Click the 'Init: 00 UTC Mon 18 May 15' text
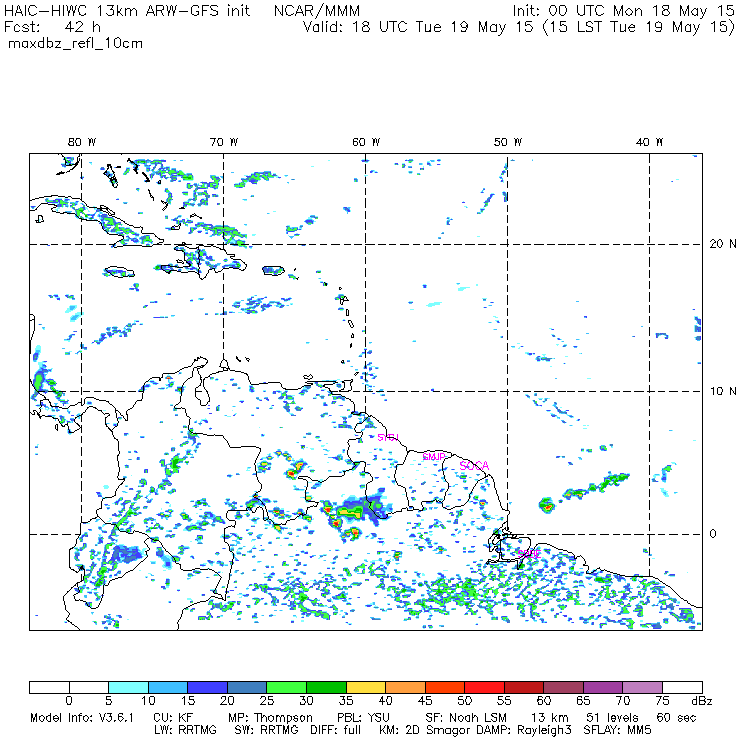This screenshot has width=740, height=740. click(x=623, y=10)
